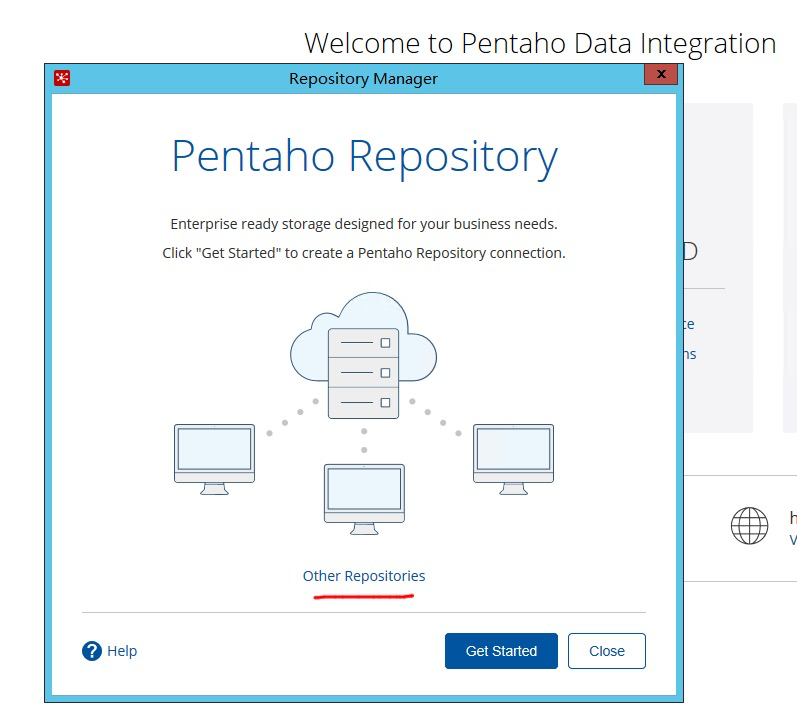Click the blue question mark help icon
Image resolution: width=797 pixels, height=728 pixels.
pos(92,651)
